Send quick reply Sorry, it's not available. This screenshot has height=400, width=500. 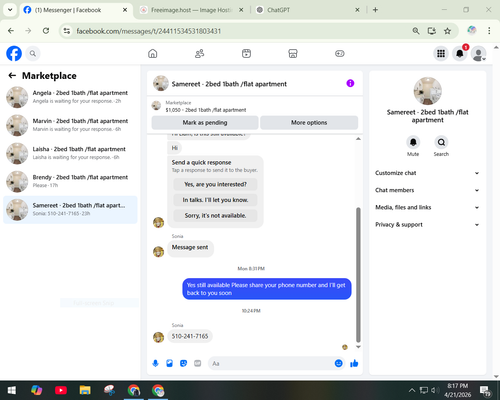click(x=215, y=216)
